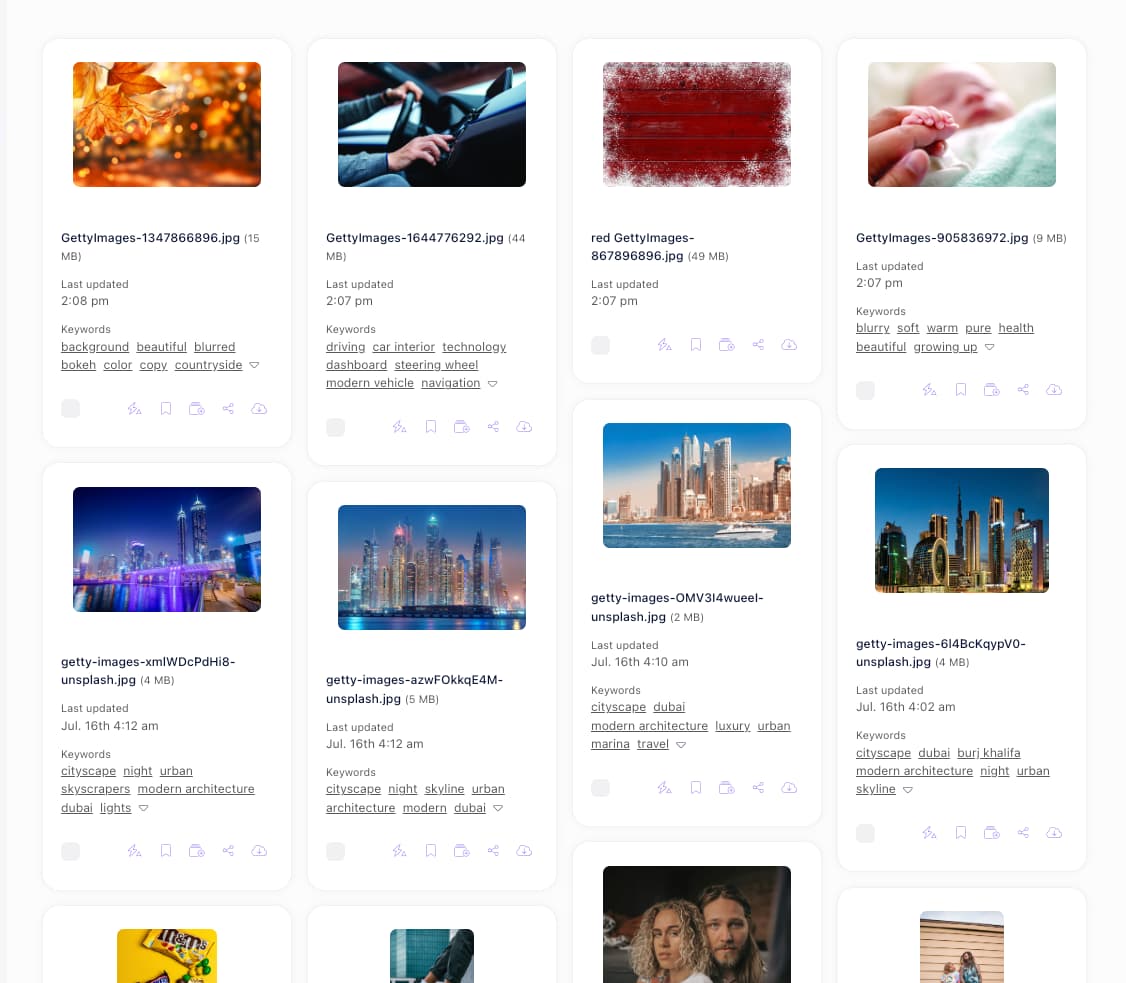This screenshot has width=1126, height=983.
Task: Open the 'bokeh' keyword link
Action: pyautogui.click(x=78, y=365)
